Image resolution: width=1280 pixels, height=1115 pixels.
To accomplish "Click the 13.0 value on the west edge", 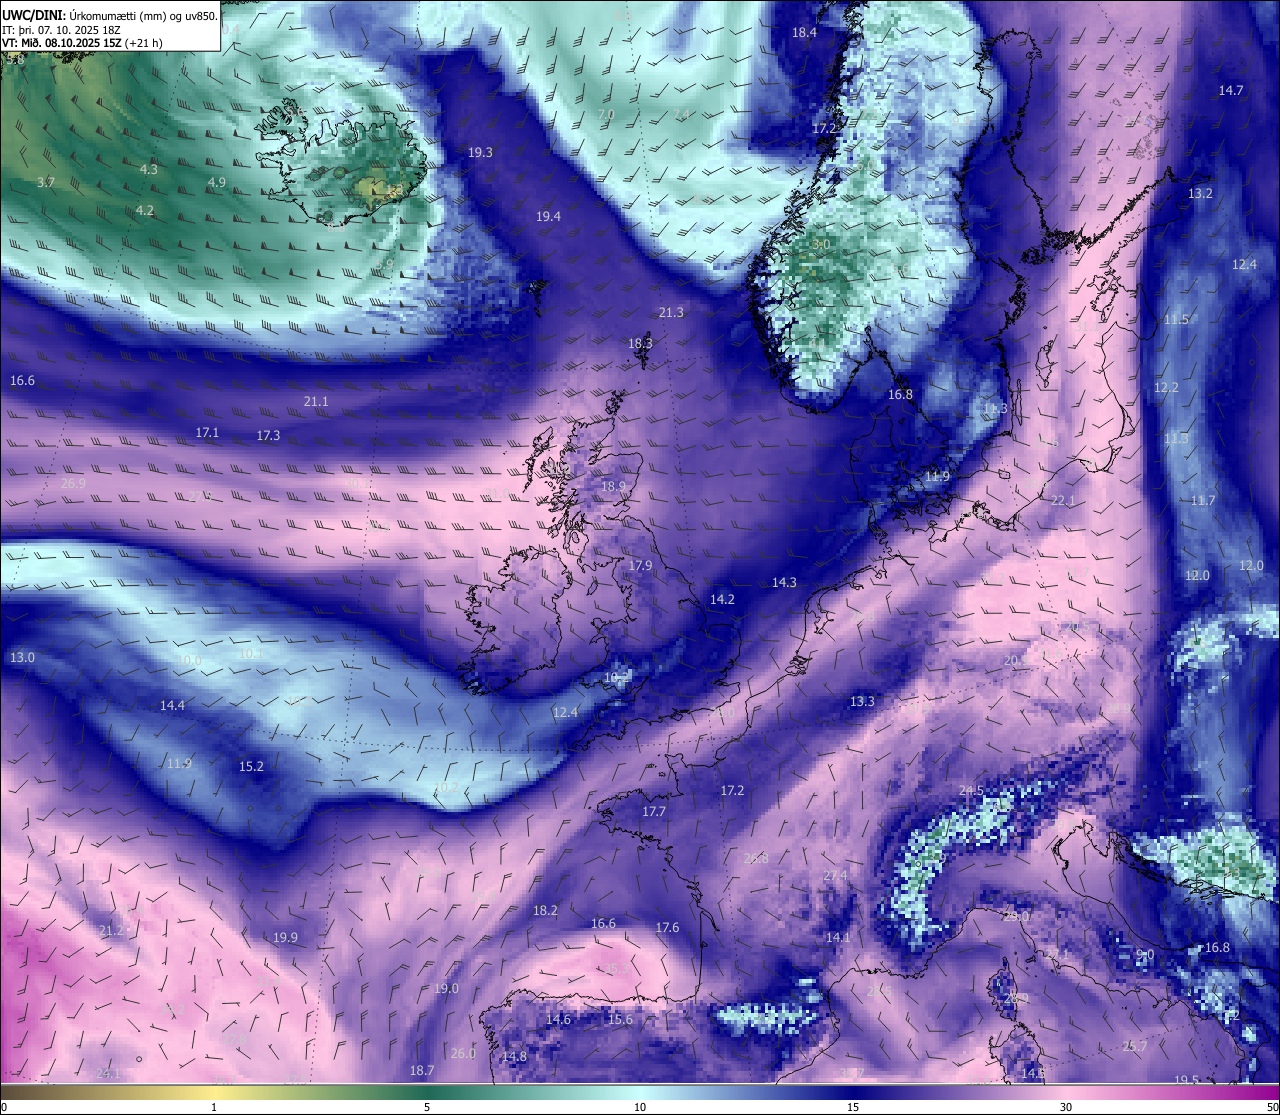I will pyautogui.click(x=22, y=657).
